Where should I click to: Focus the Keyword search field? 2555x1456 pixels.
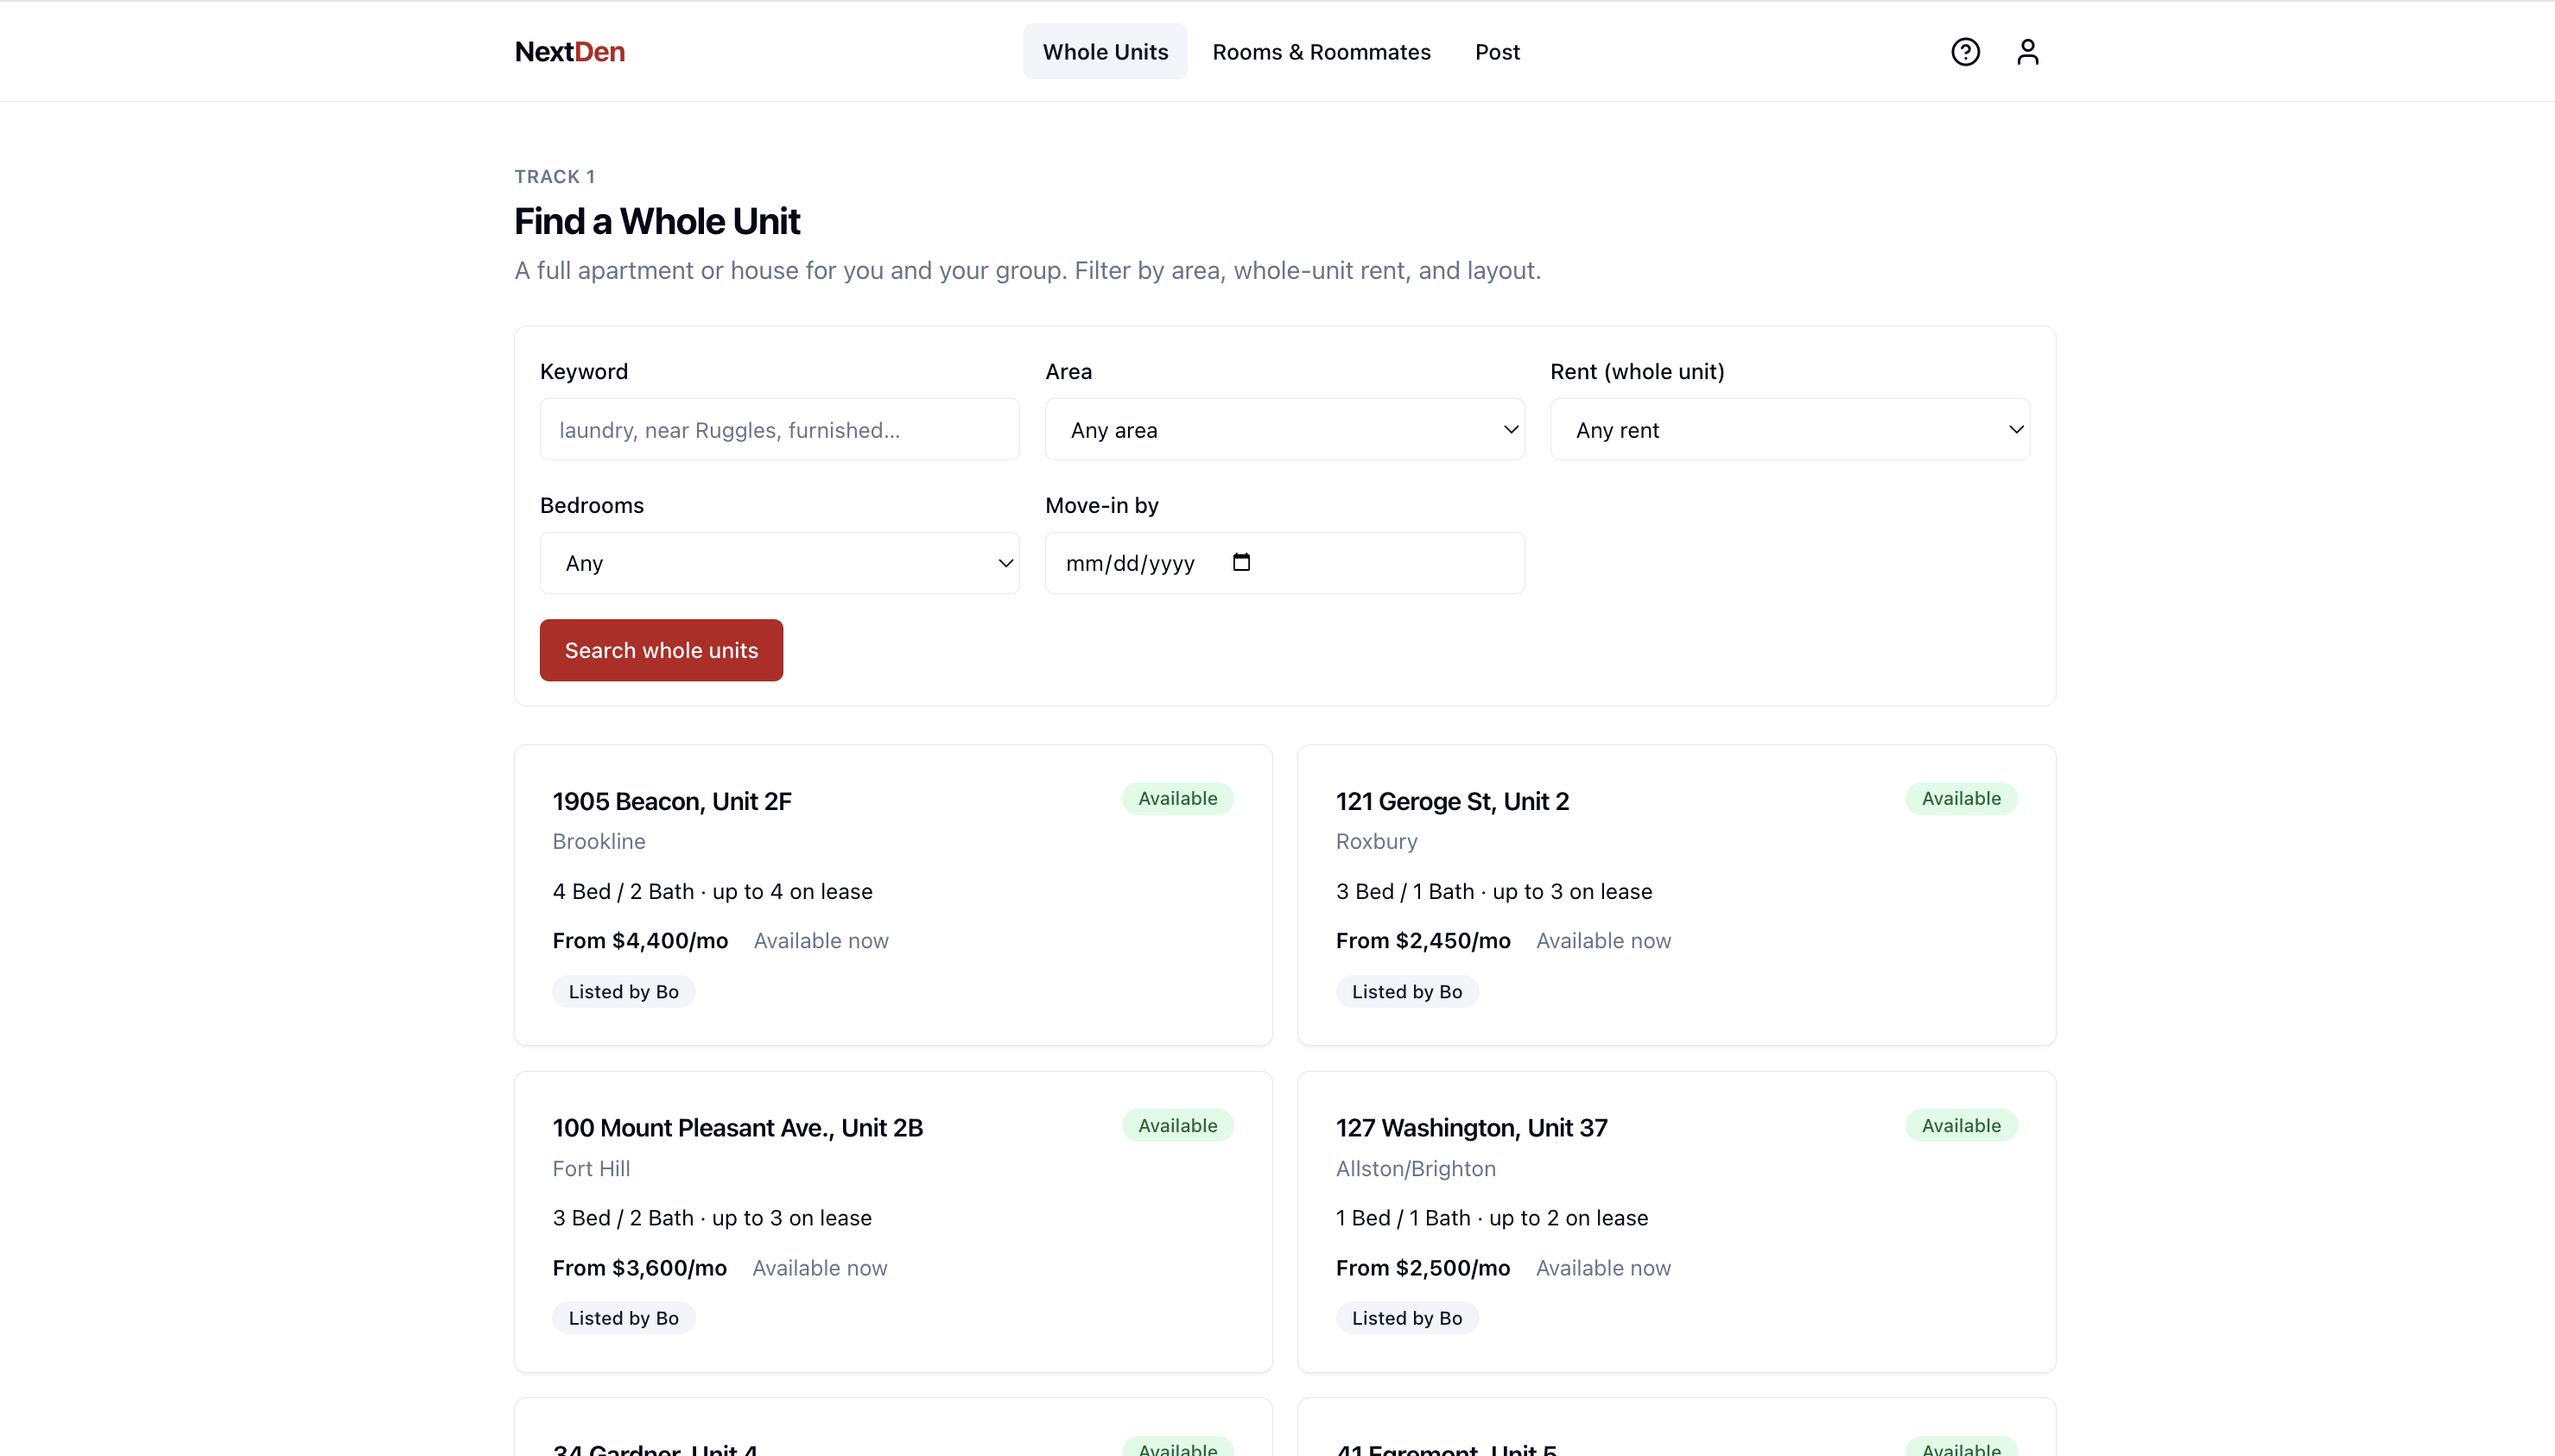[779, 430]
